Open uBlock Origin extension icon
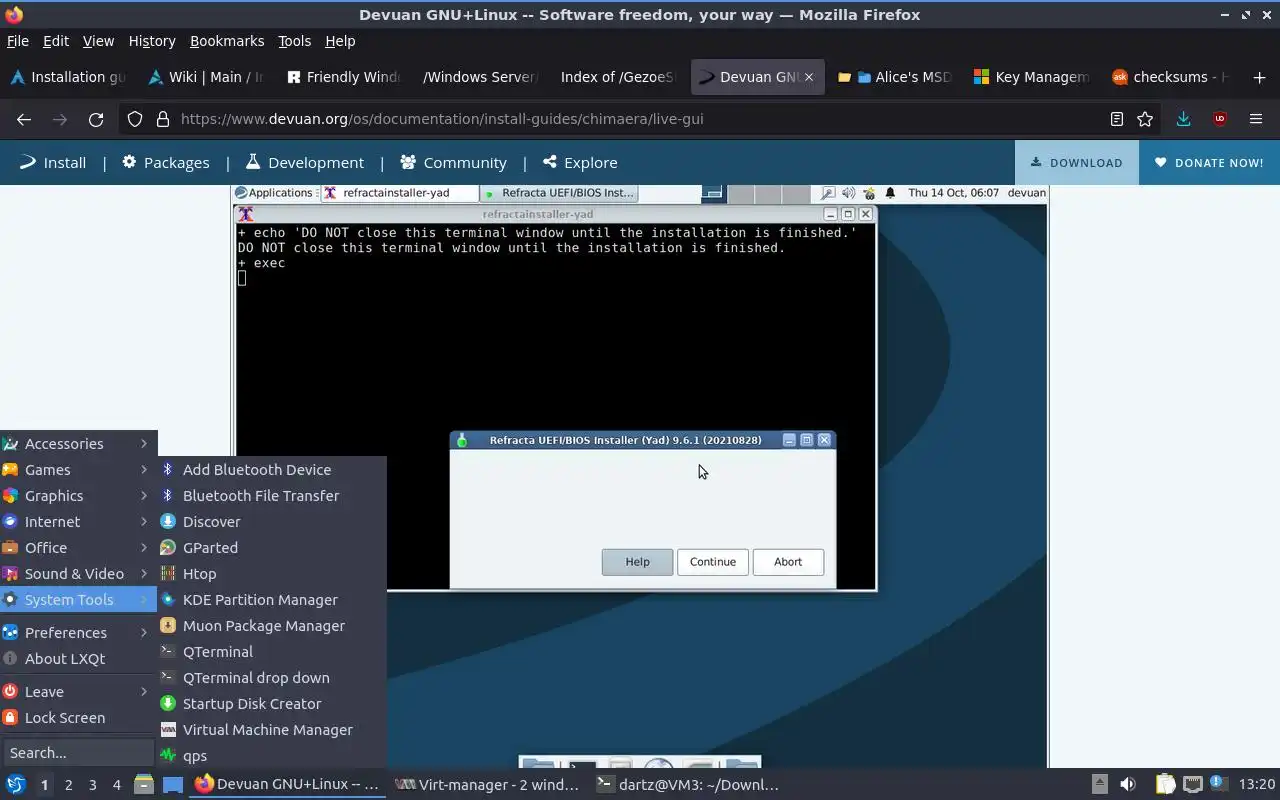 pyautogui.click(x=1220, y=119)
